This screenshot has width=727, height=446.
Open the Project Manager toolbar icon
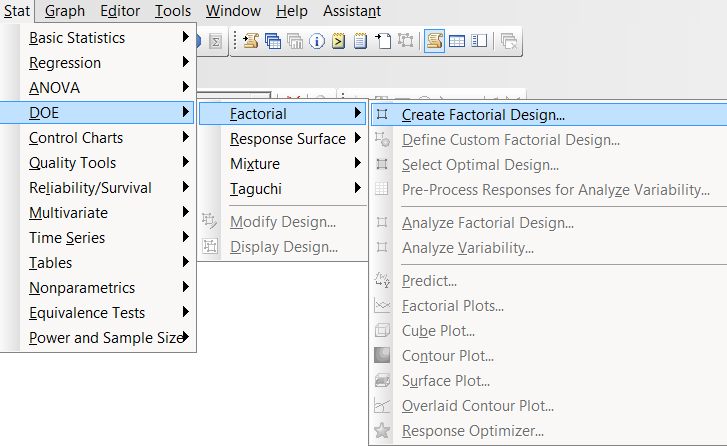pos(479,41)
